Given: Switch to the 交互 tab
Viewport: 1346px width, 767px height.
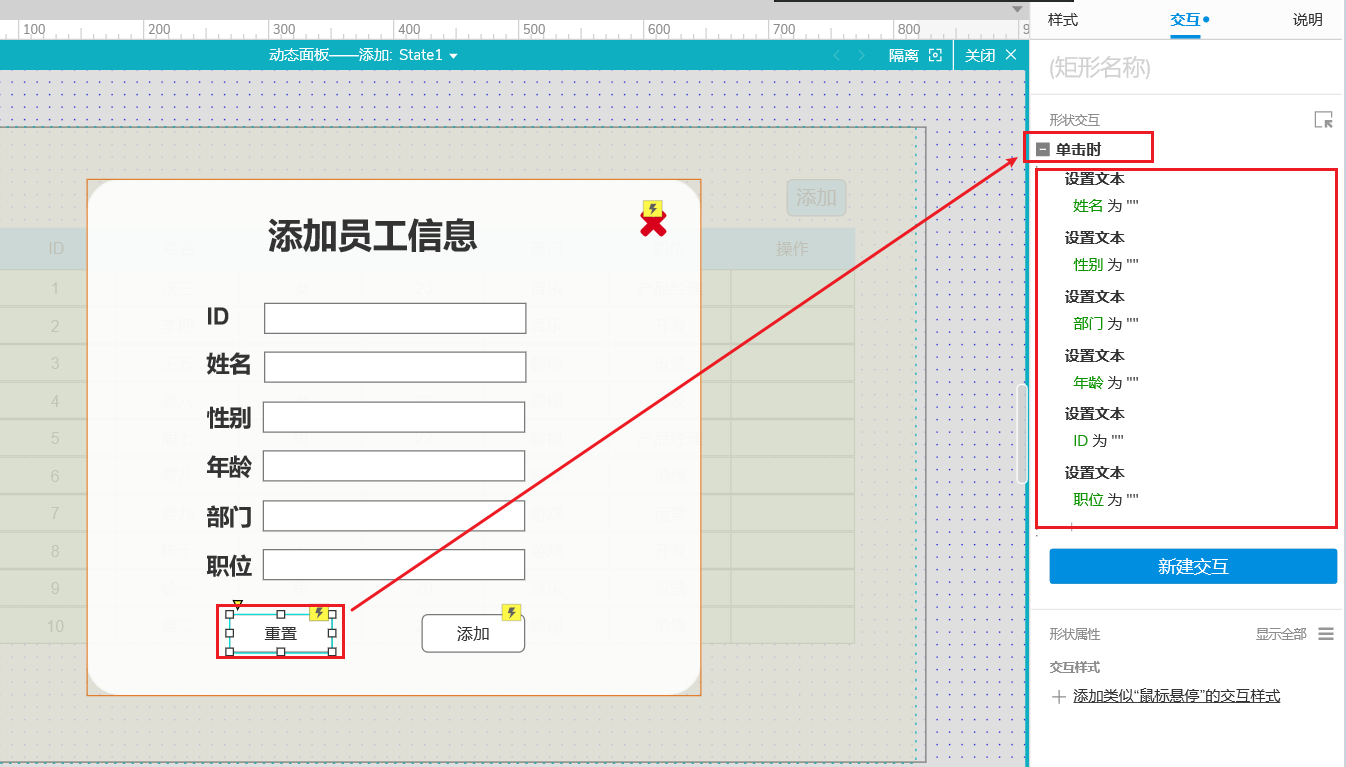Looking at the screenshot, I should (1186, 20).
